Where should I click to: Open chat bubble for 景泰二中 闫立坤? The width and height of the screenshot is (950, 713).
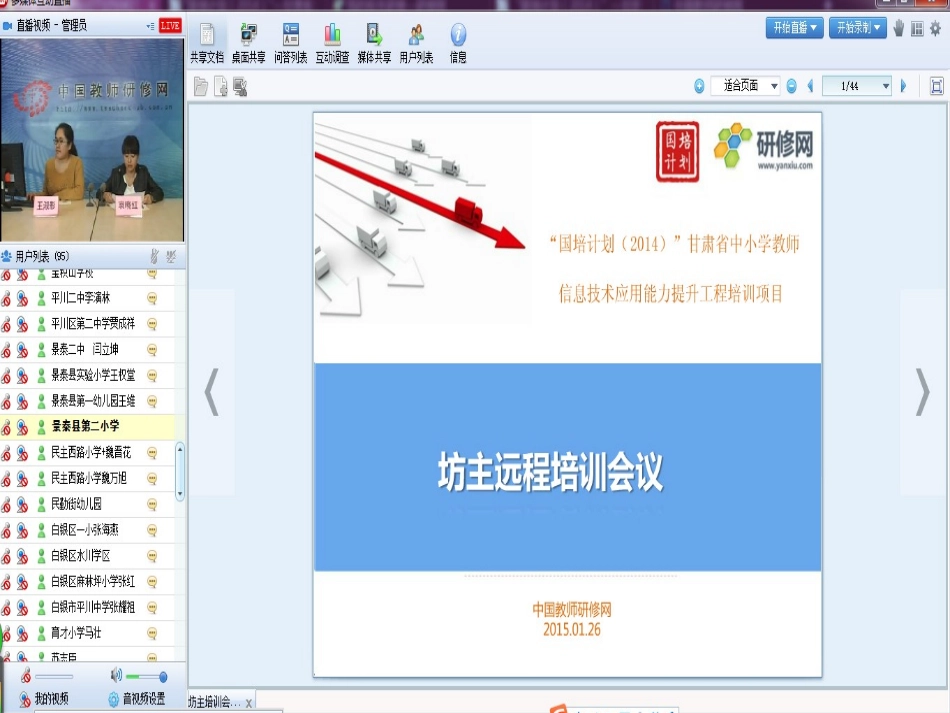(152, 350)
